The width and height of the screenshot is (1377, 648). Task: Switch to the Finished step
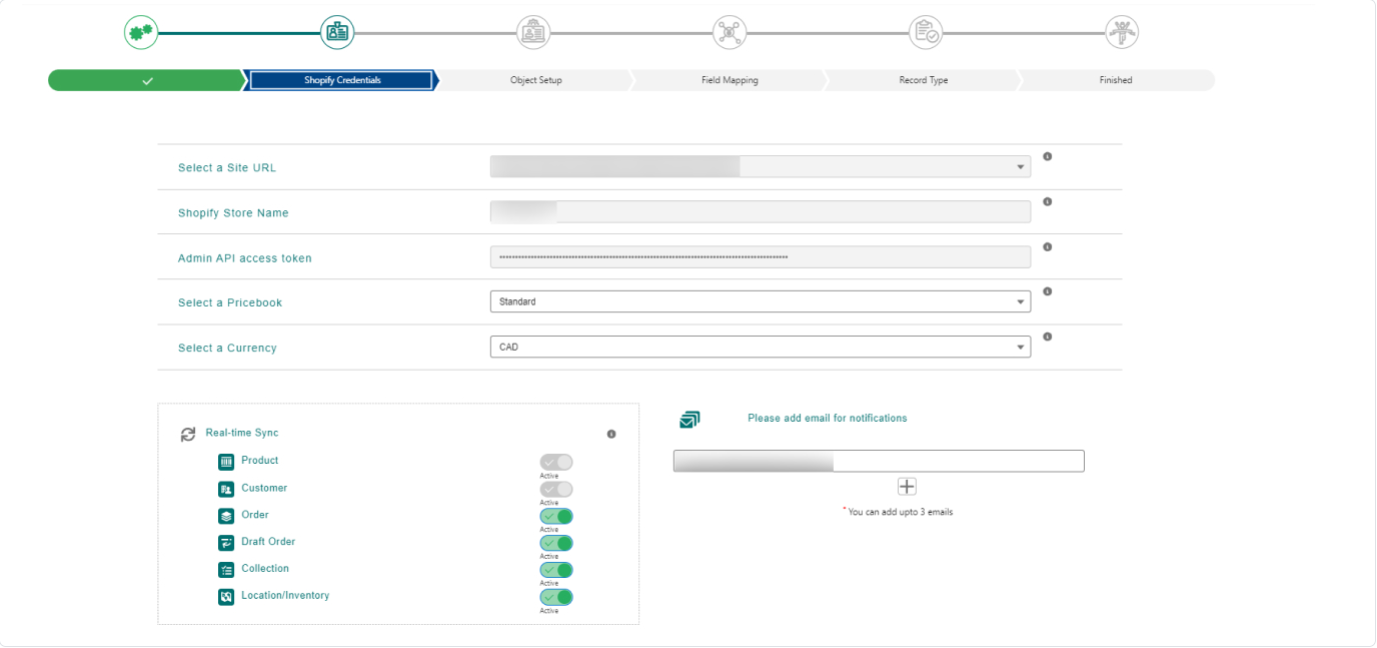[1116, 80]
